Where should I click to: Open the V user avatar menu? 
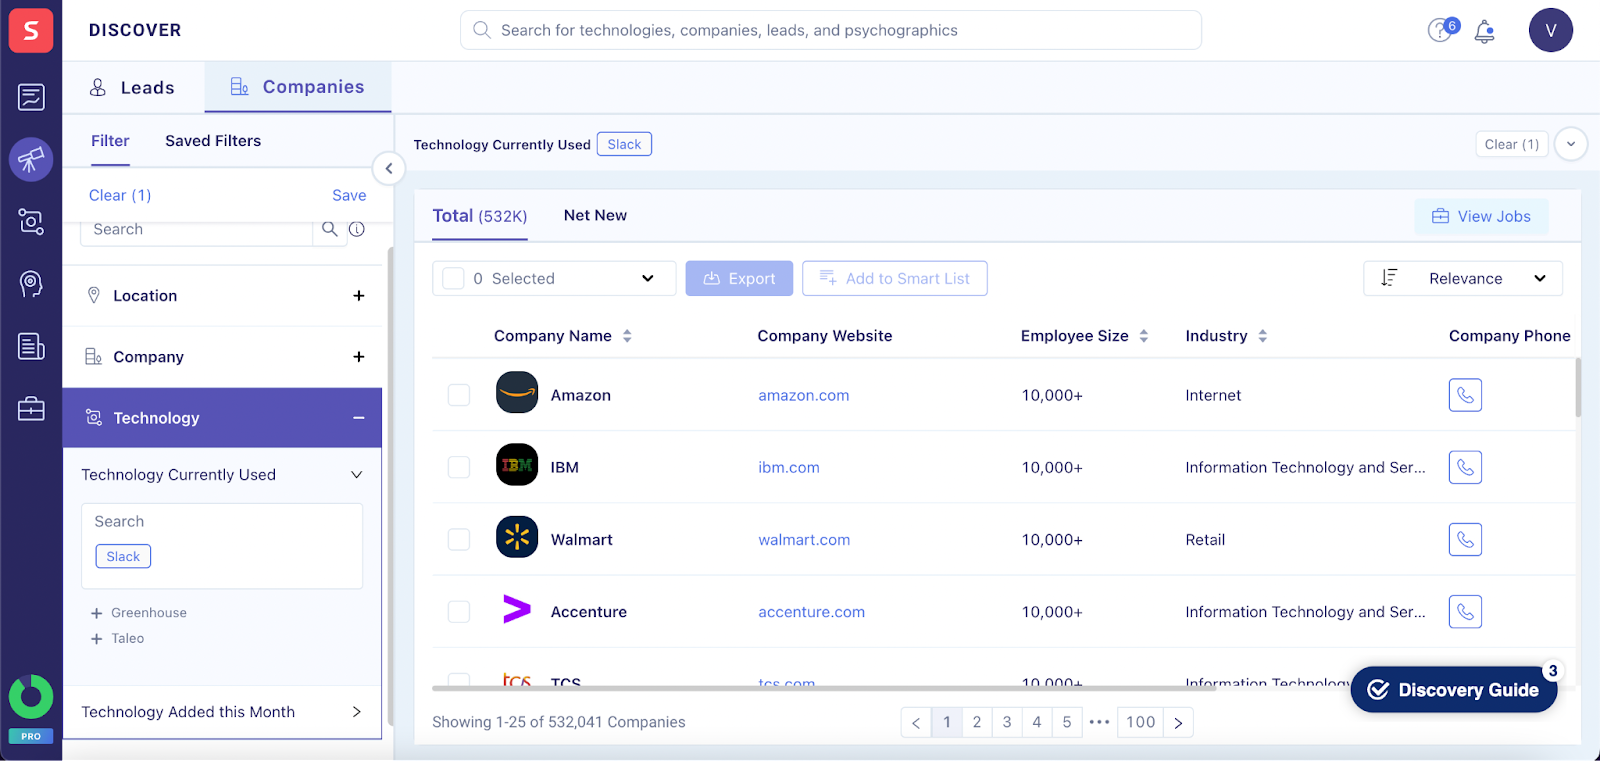coord(1550,30)
